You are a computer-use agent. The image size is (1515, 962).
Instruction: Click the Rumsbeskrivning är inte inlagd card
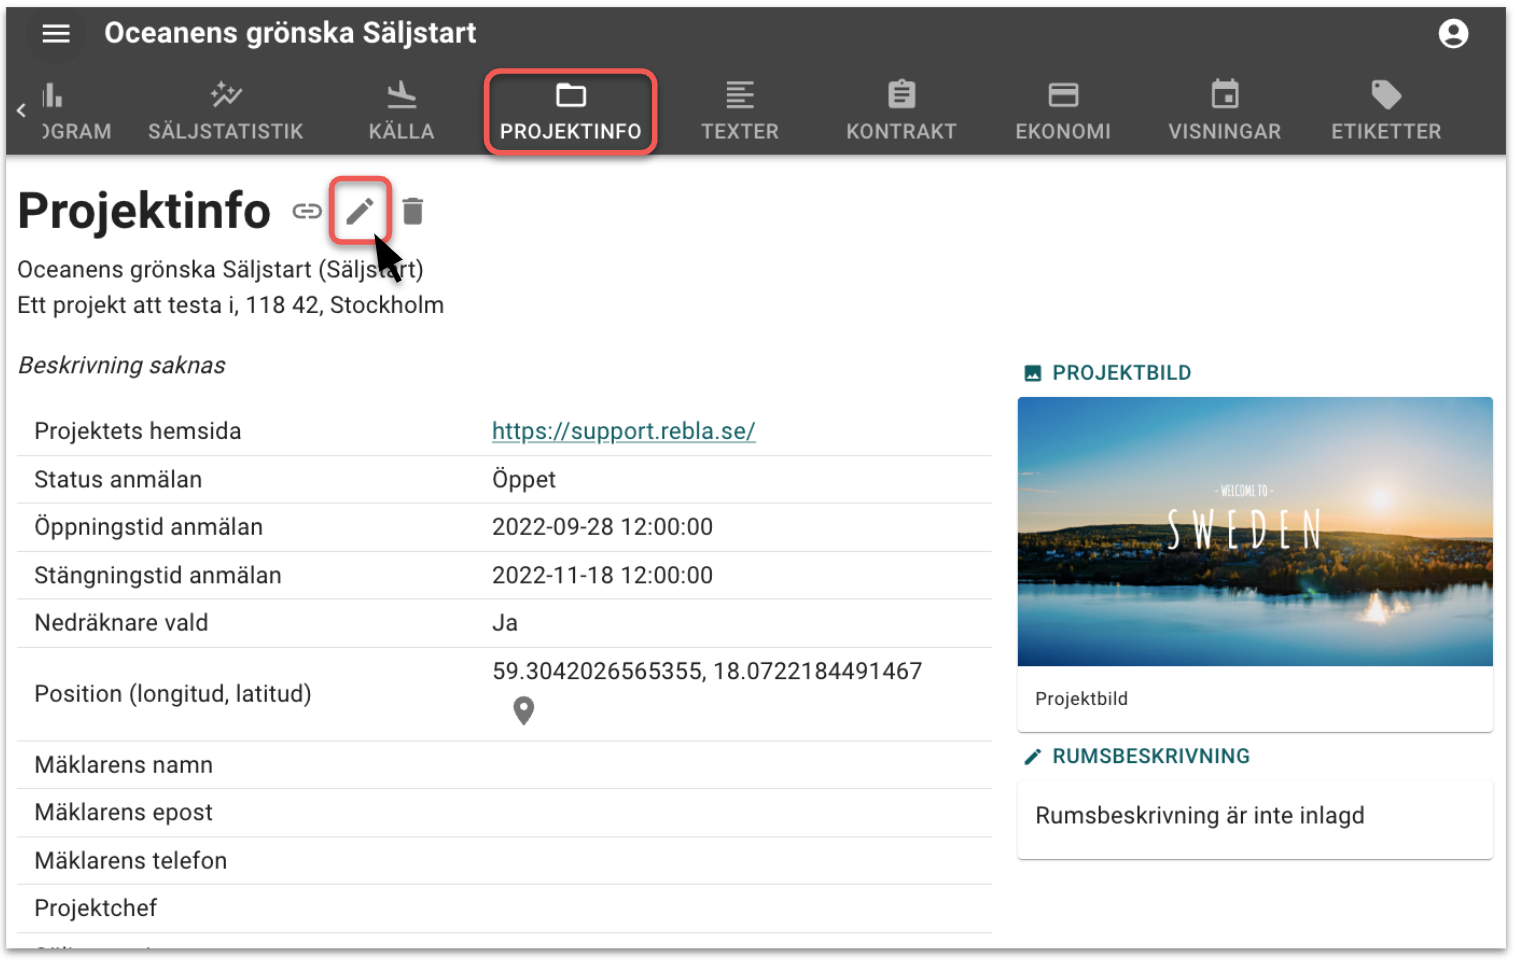coord(1254,817)
